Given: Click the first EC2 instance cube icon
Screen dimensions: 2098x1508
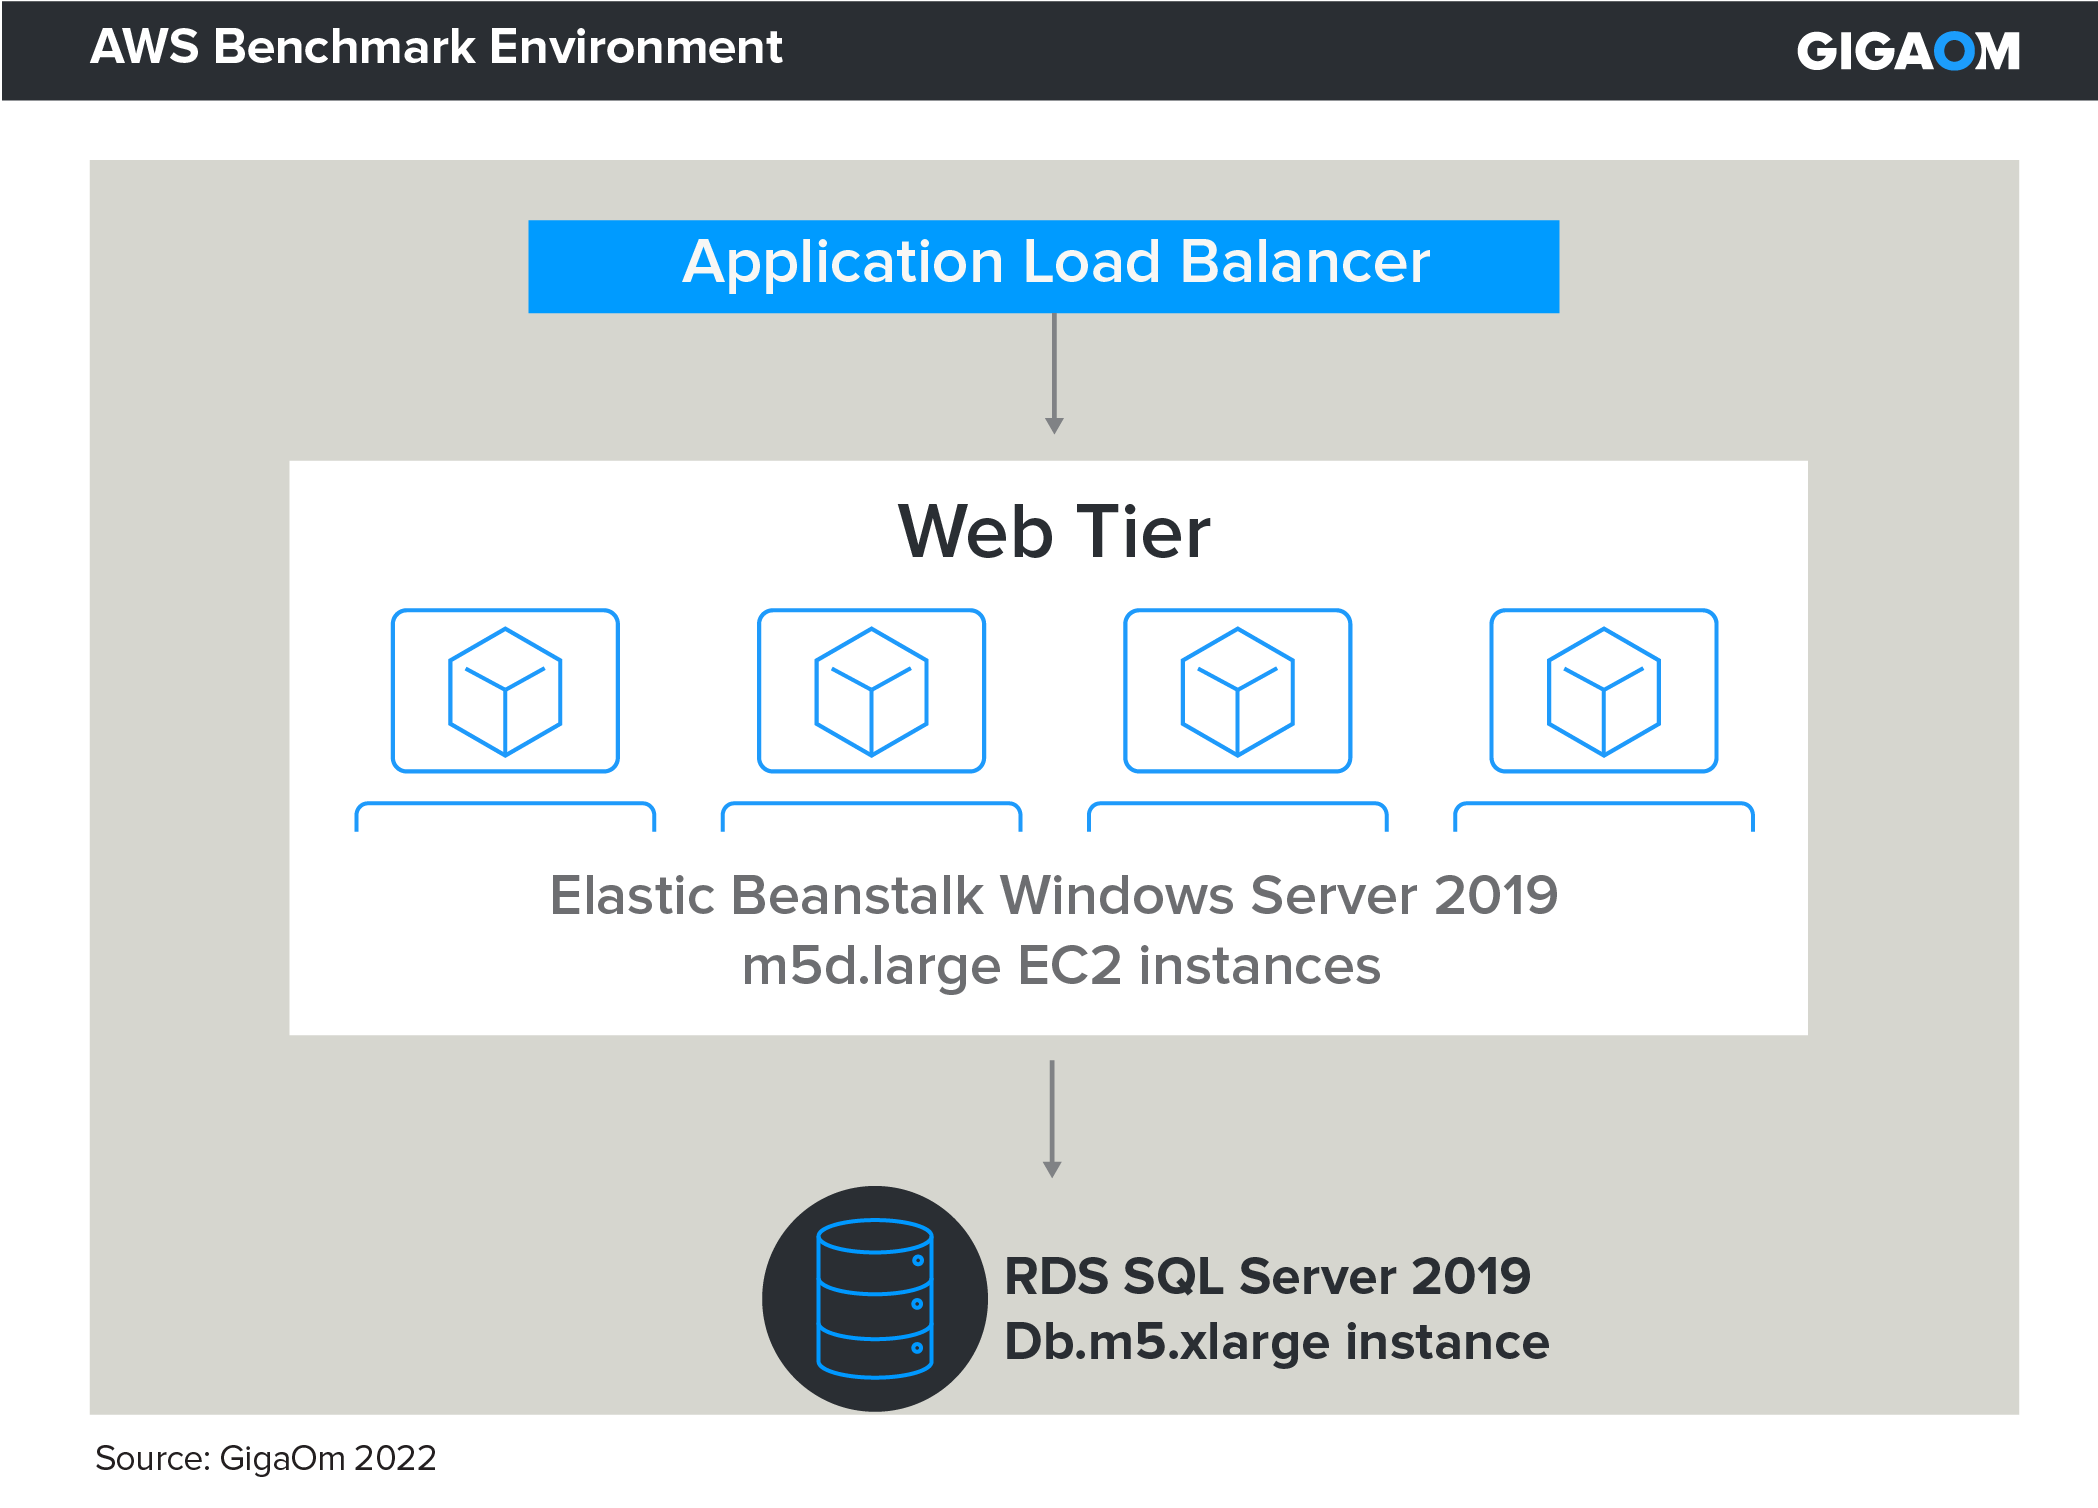Looking at the screenshot, I should click(x=505, y=691).
